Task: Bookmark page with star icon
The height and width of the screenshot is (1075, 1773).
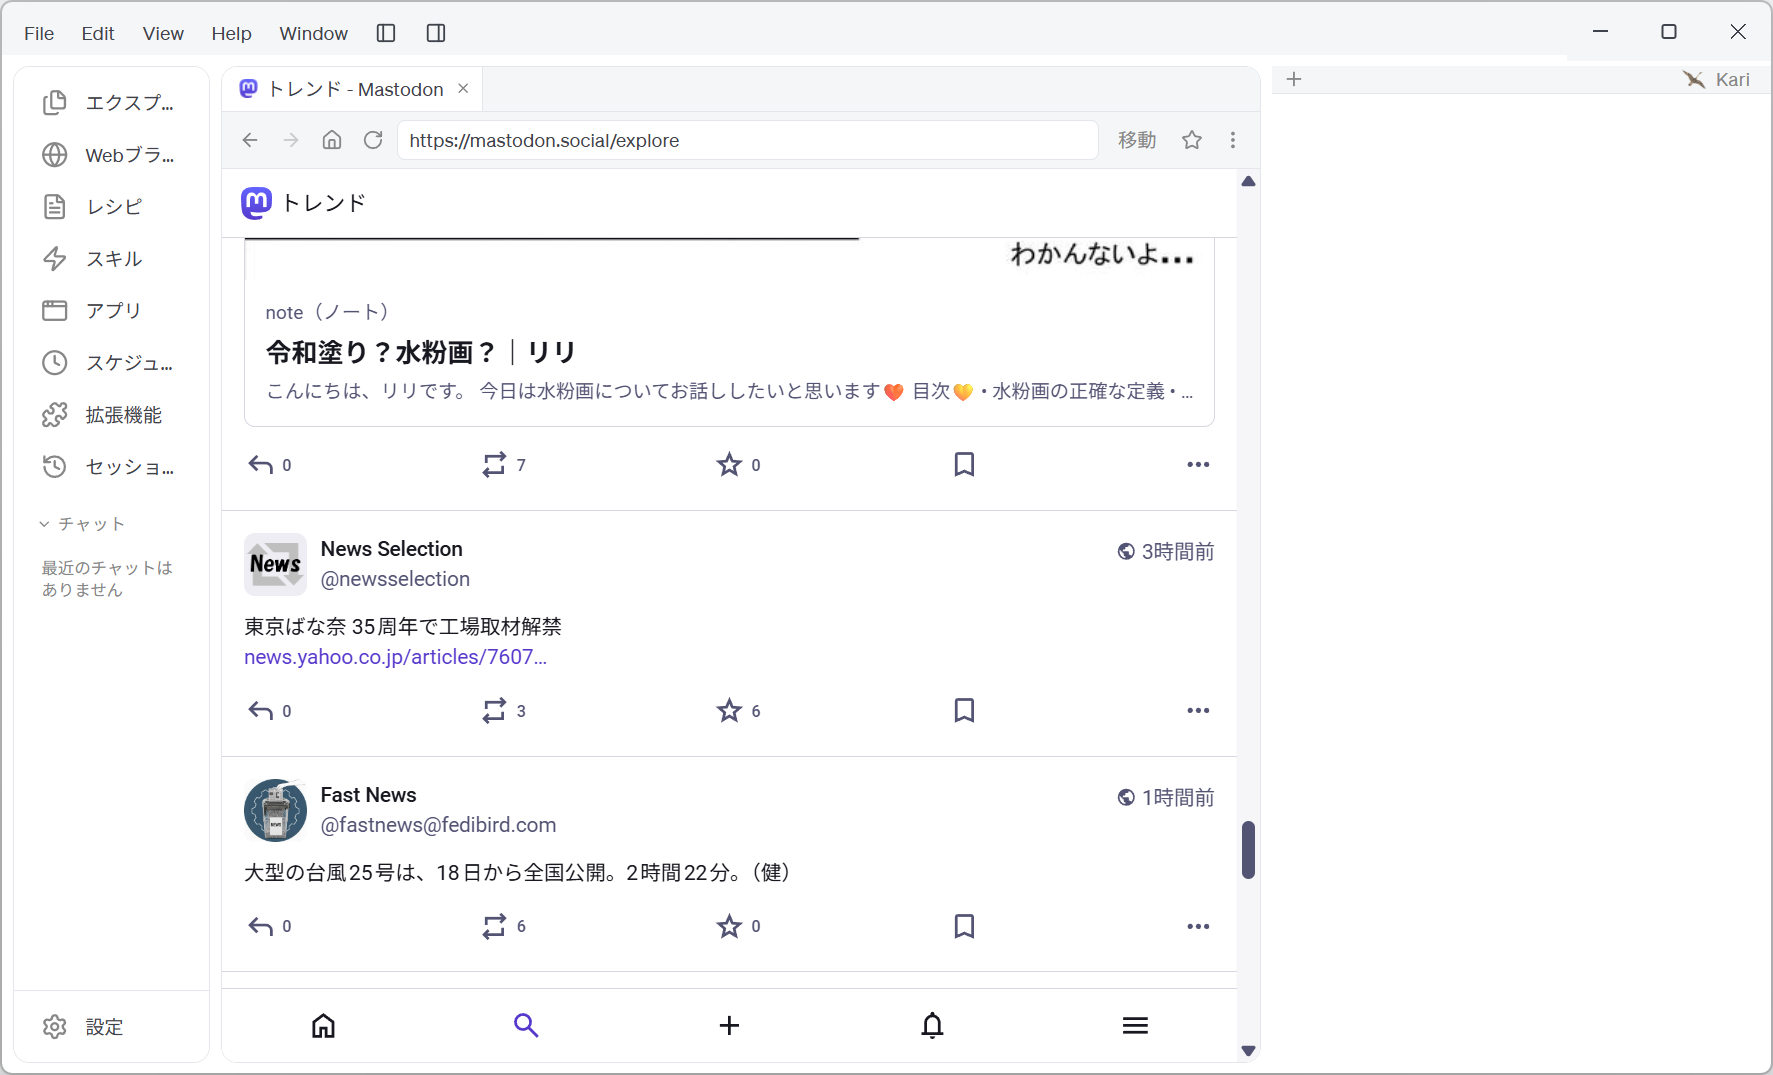Action: point(1192,140)
